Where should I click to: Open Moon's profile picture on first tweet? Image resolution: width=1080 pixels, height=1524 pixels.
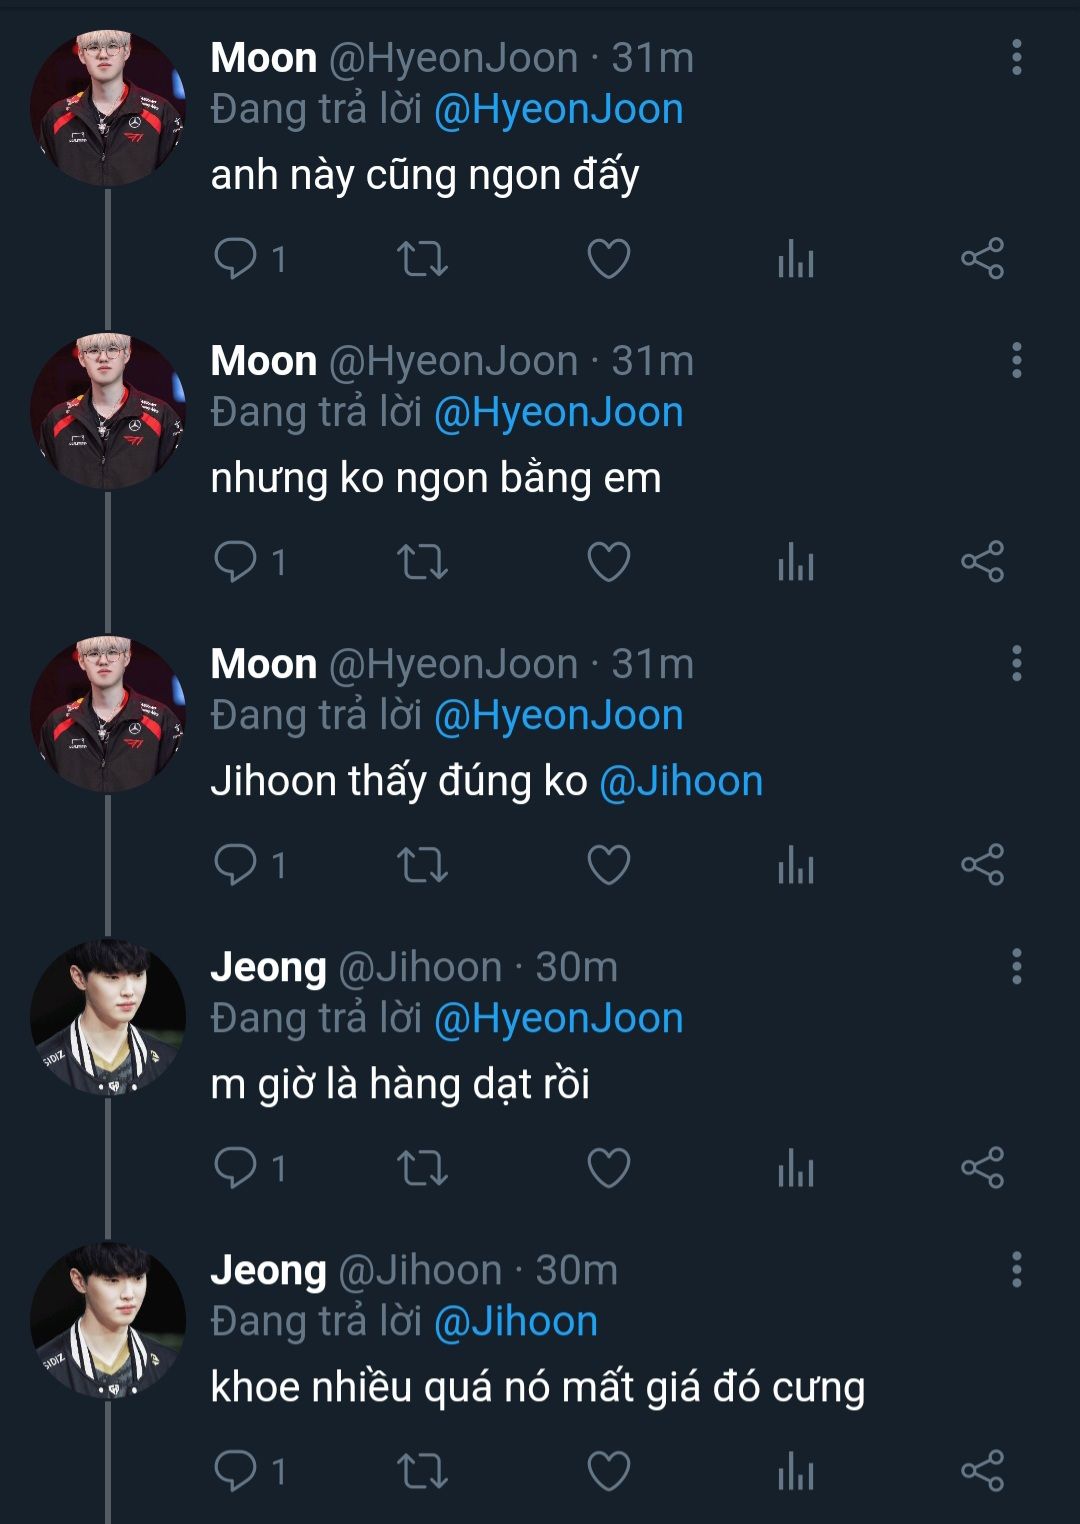(108, 108)
